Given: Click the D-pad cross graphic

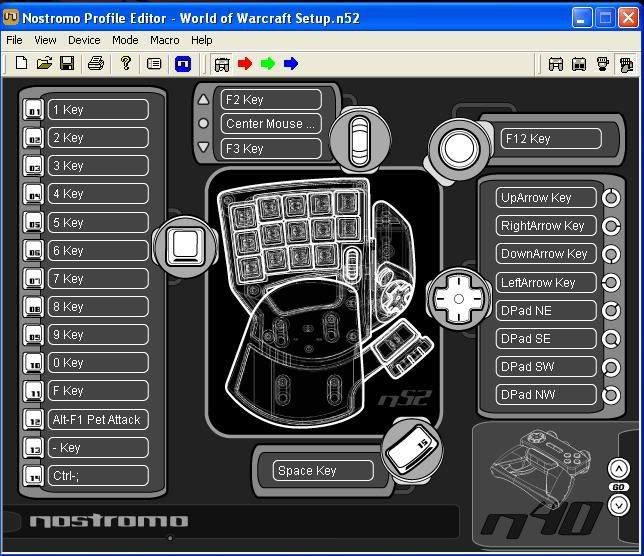Looking at the screenshot, I should pyautogui.click(x=459, y=299).
